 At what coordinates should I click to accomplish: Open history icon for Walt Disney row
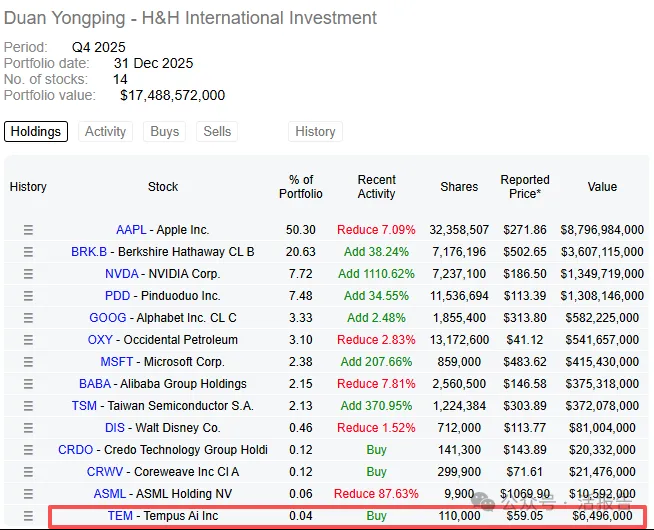coord(28,428)
